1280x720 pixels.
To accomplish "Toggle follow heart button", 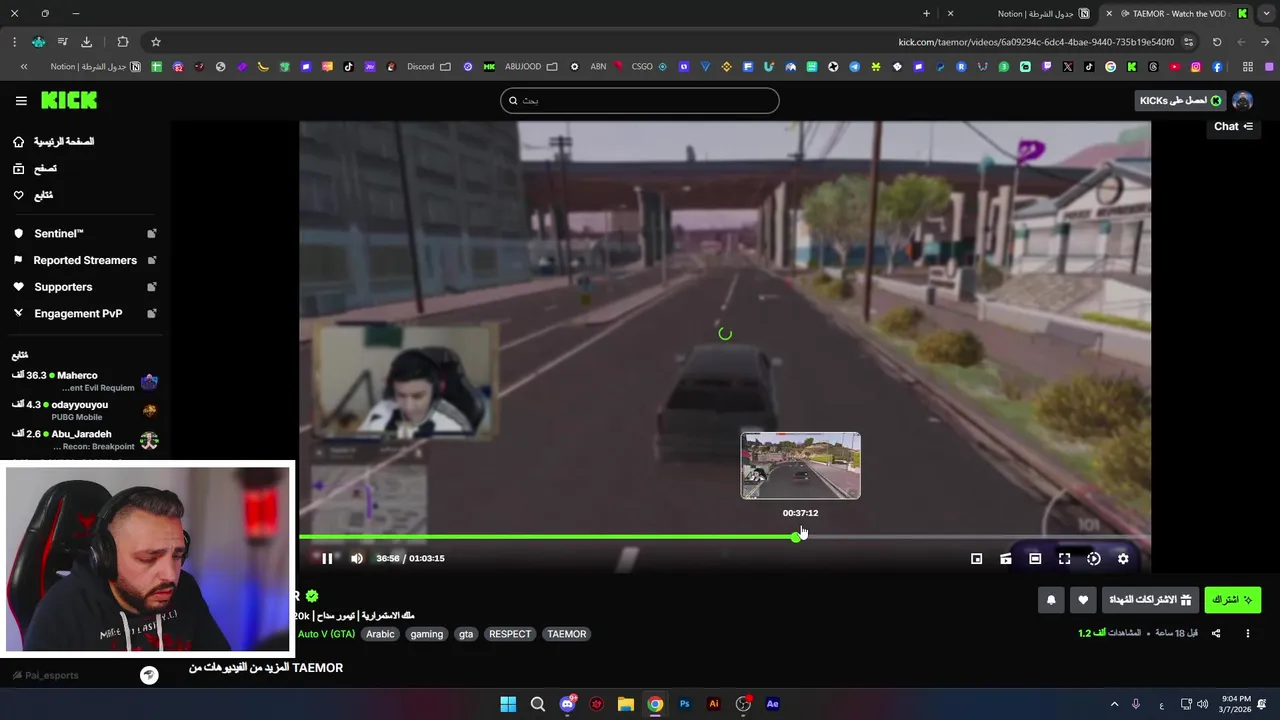I will click(x=1083, y=600).
